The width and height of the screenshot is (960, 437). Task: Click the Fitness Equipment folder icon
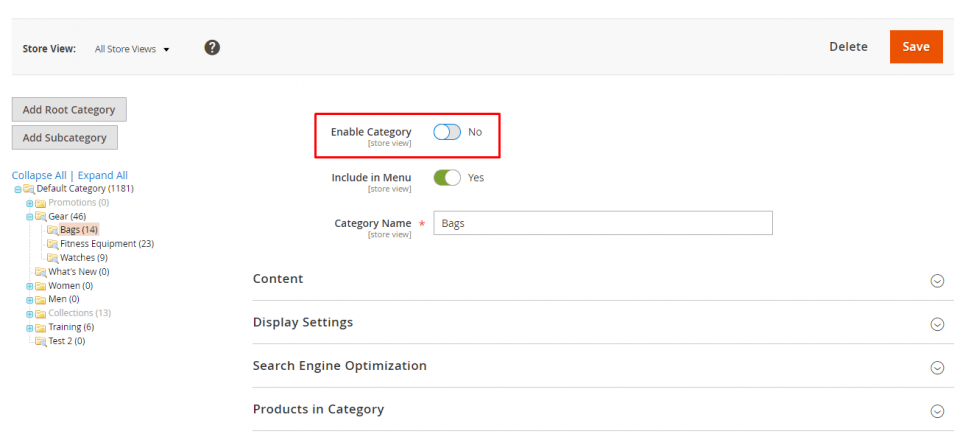53,244
